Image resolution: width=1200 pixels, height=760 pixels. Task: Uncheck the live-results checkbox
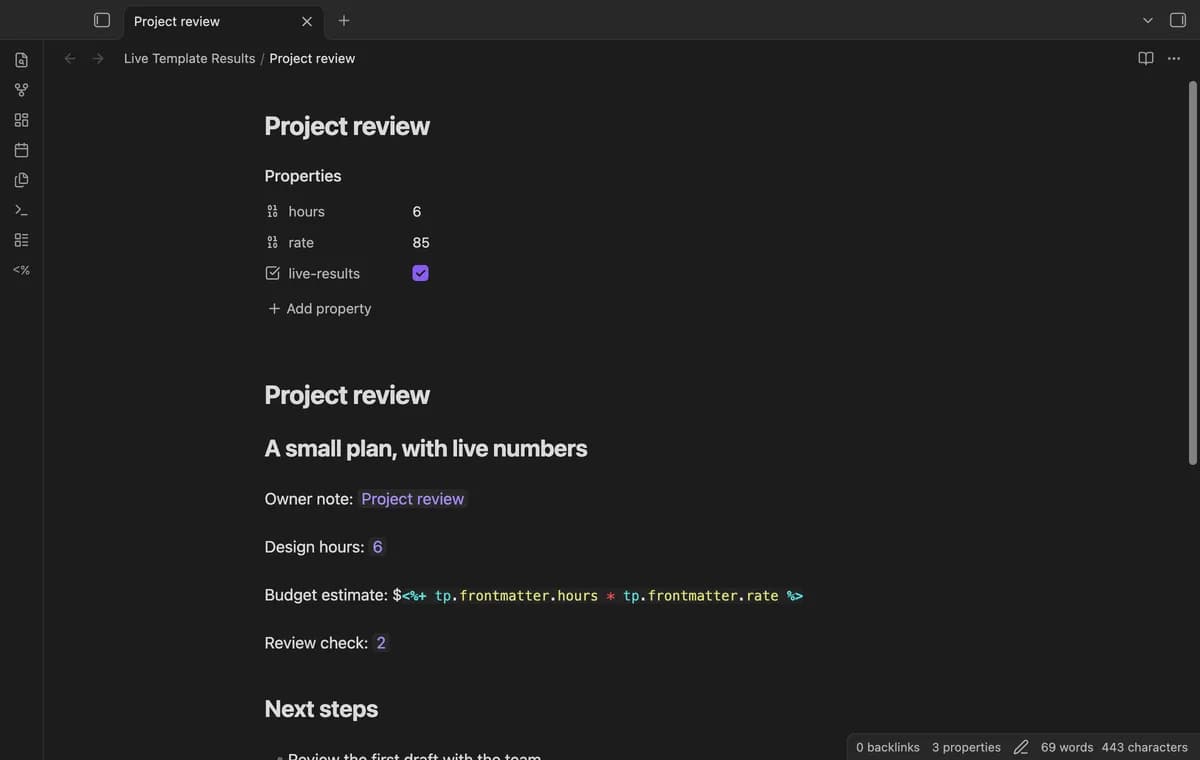coord(420,273)
